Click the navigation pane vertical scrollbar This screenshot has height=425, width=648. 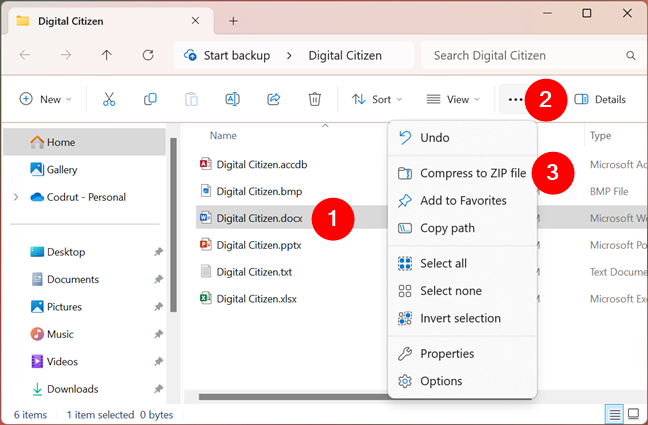(174, 224)
